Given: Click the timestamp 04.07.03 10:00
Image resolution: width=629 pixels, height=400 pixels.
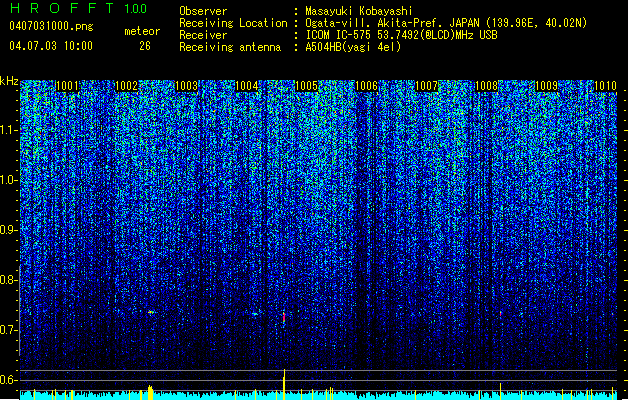Looking at the screenshot, I should (51, 46).
